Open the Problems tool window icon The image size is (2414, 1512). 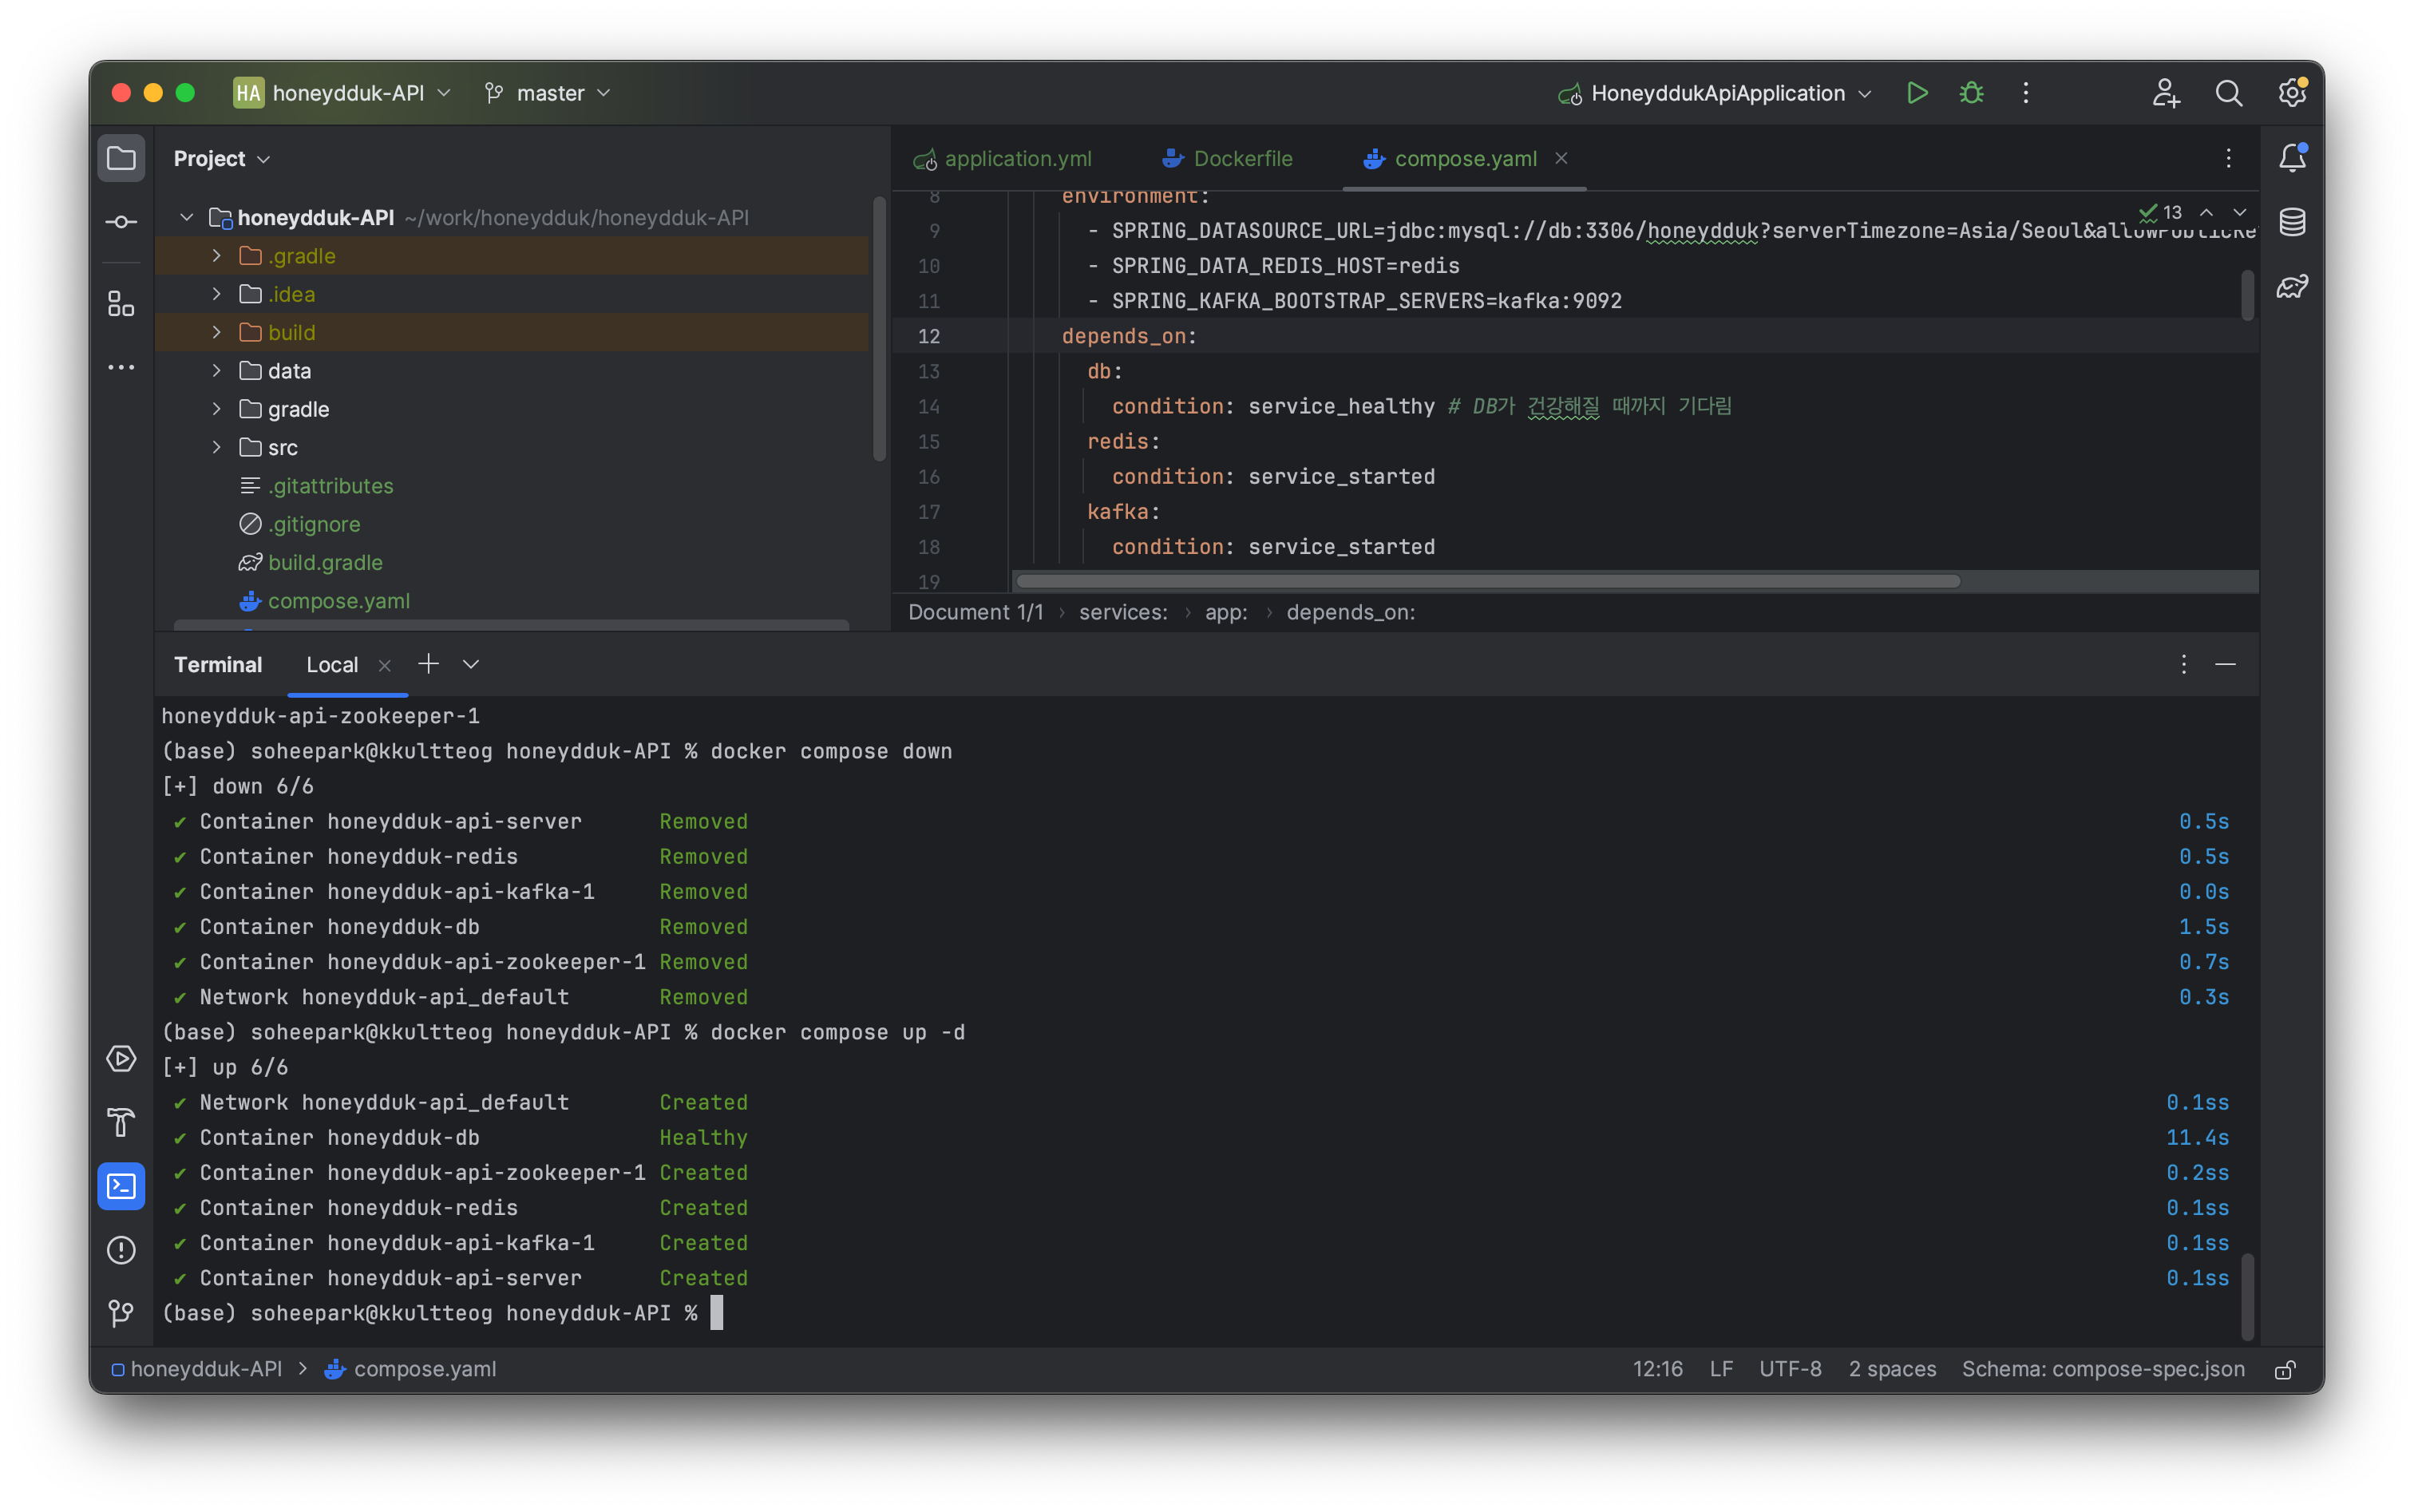pyautogui.click(x=121, y=1250)
